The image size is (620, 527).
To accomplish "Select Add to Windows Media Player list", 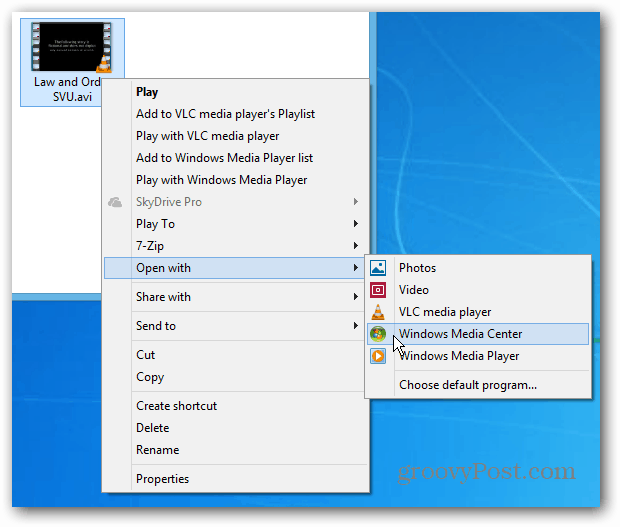I will pos(236,158).
